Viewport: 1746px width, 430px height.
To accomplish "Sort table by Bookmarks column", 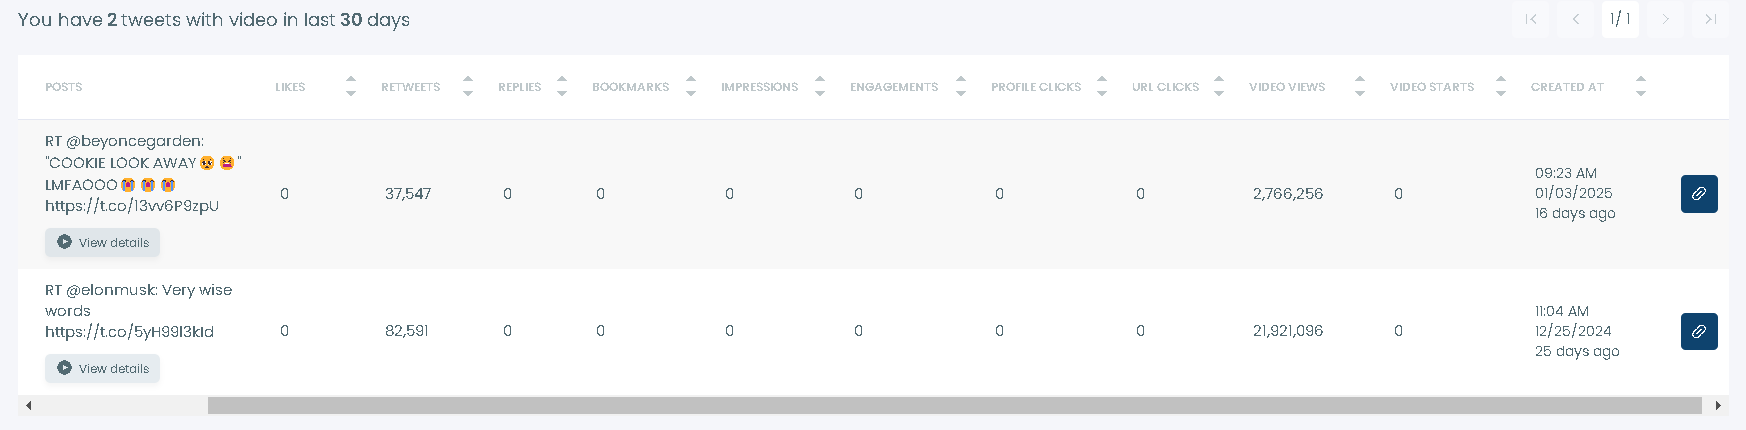I will coord(690,87).
